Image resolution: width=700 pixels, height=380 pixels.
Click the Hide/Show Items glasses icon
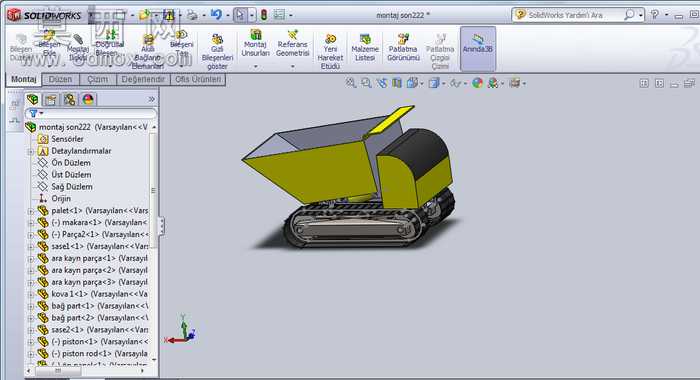[x=455, y=83]
